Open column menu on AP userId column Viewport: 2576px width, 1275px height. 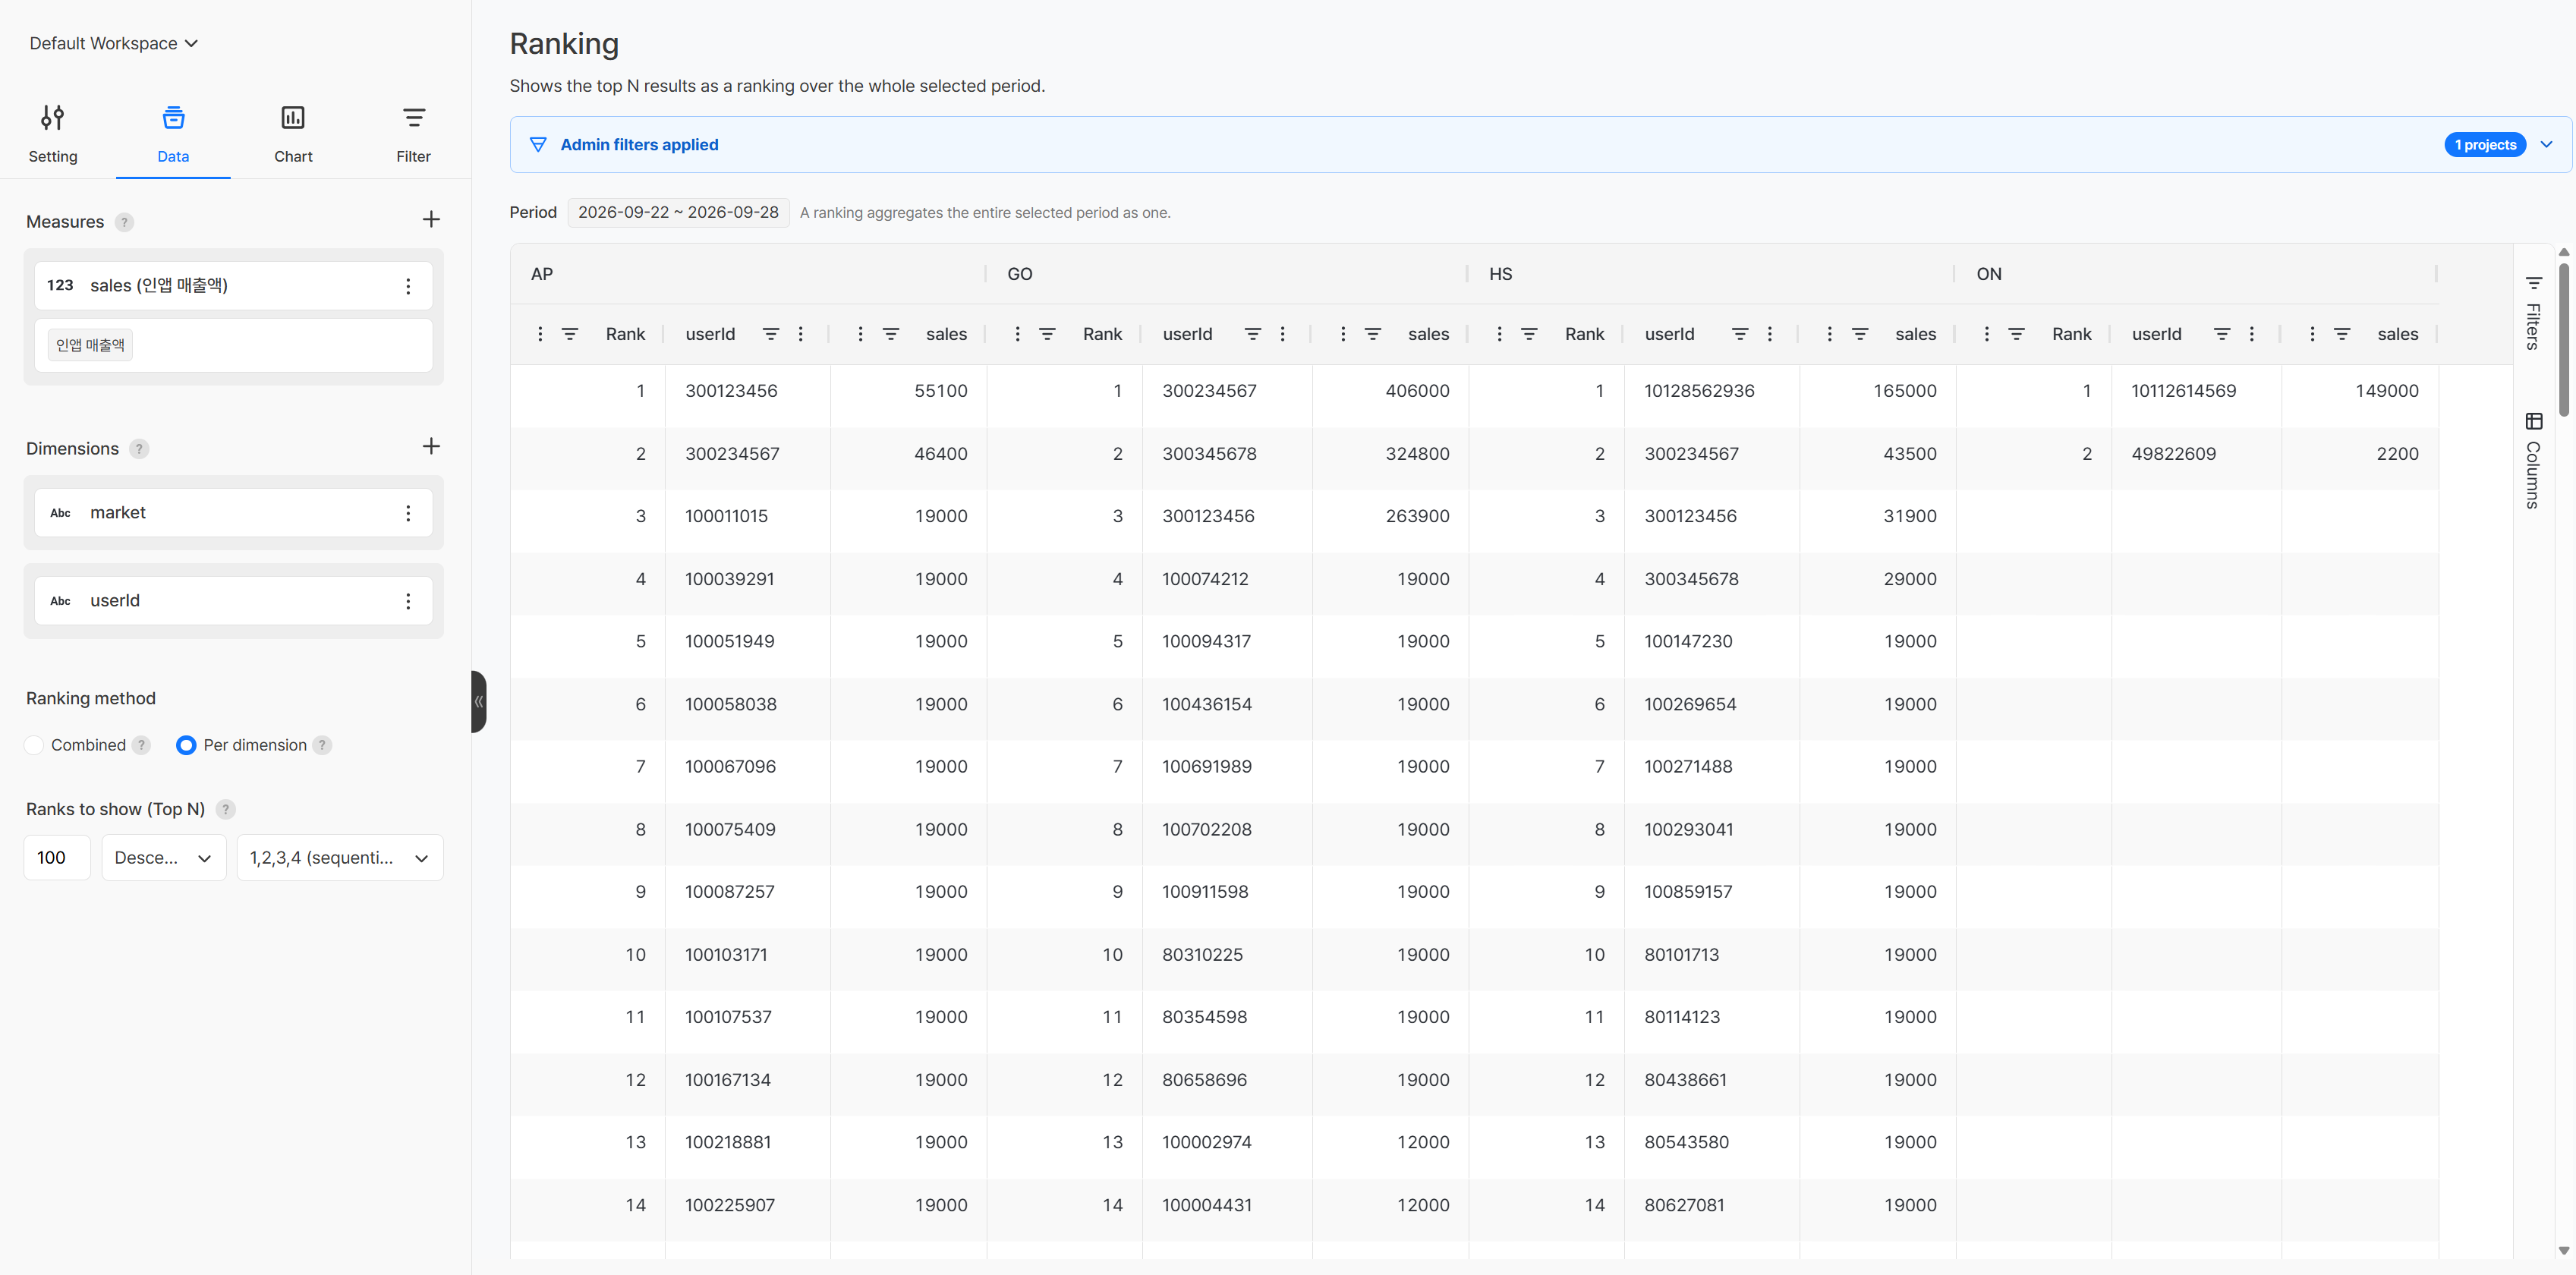point(800,334)
